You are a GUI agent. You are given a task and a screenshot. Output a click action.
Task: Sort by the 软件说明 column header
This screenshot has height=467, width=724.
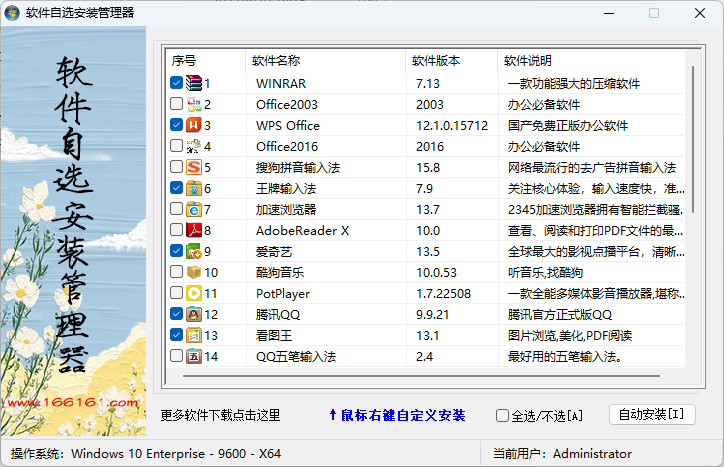tap(591, 61)
